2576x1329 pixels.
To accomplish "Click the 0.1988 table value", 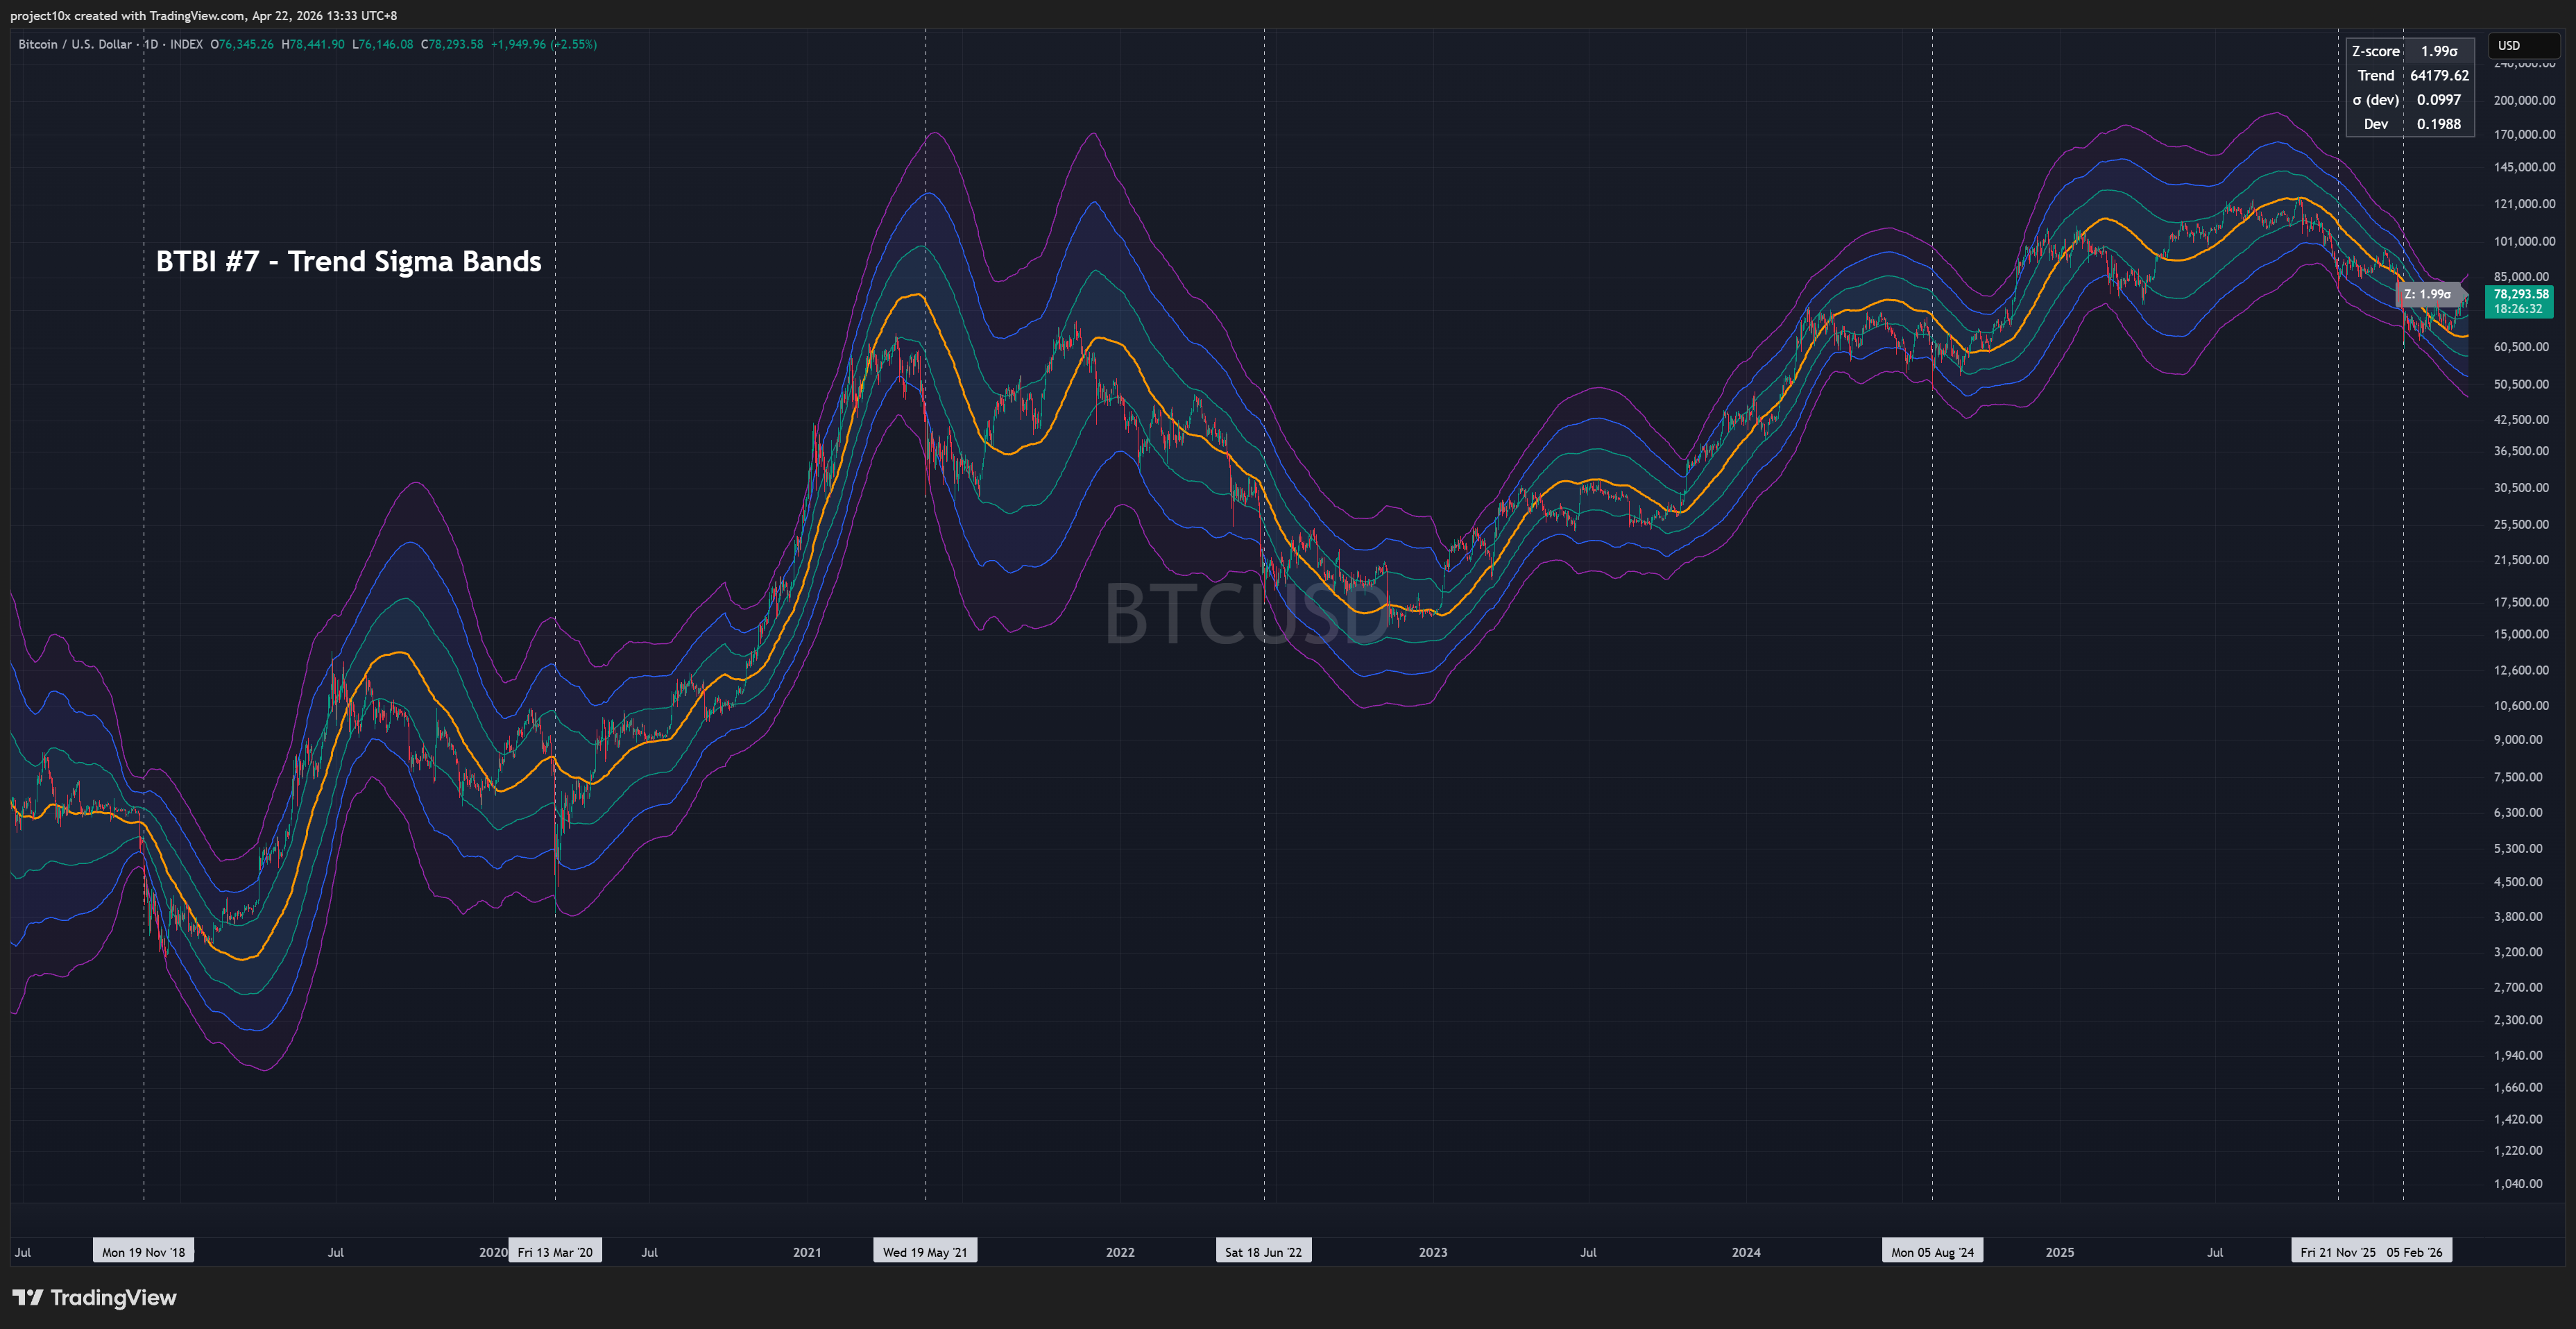I will click(x=2439, y=124).
